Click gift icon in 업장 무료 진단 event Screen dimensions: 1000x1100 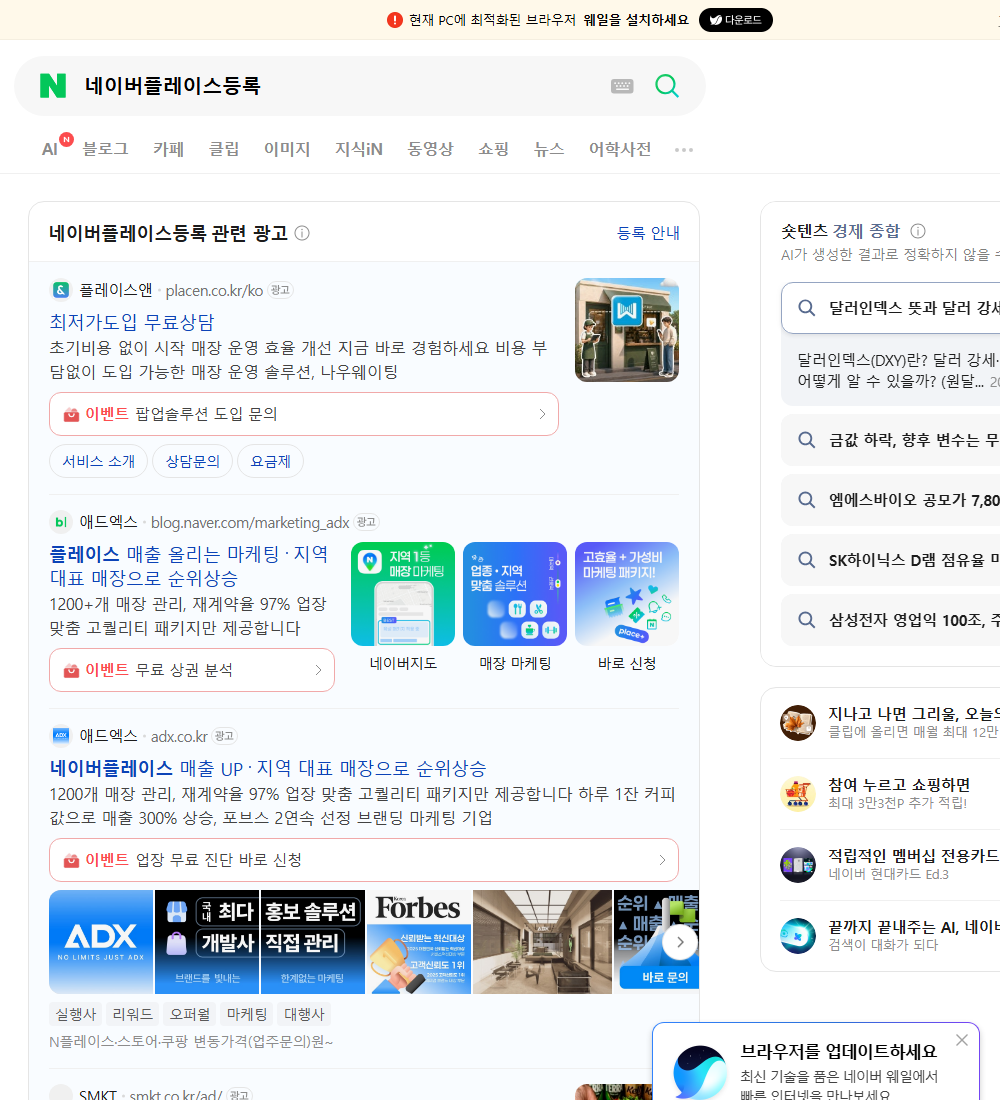pos(71,860)
